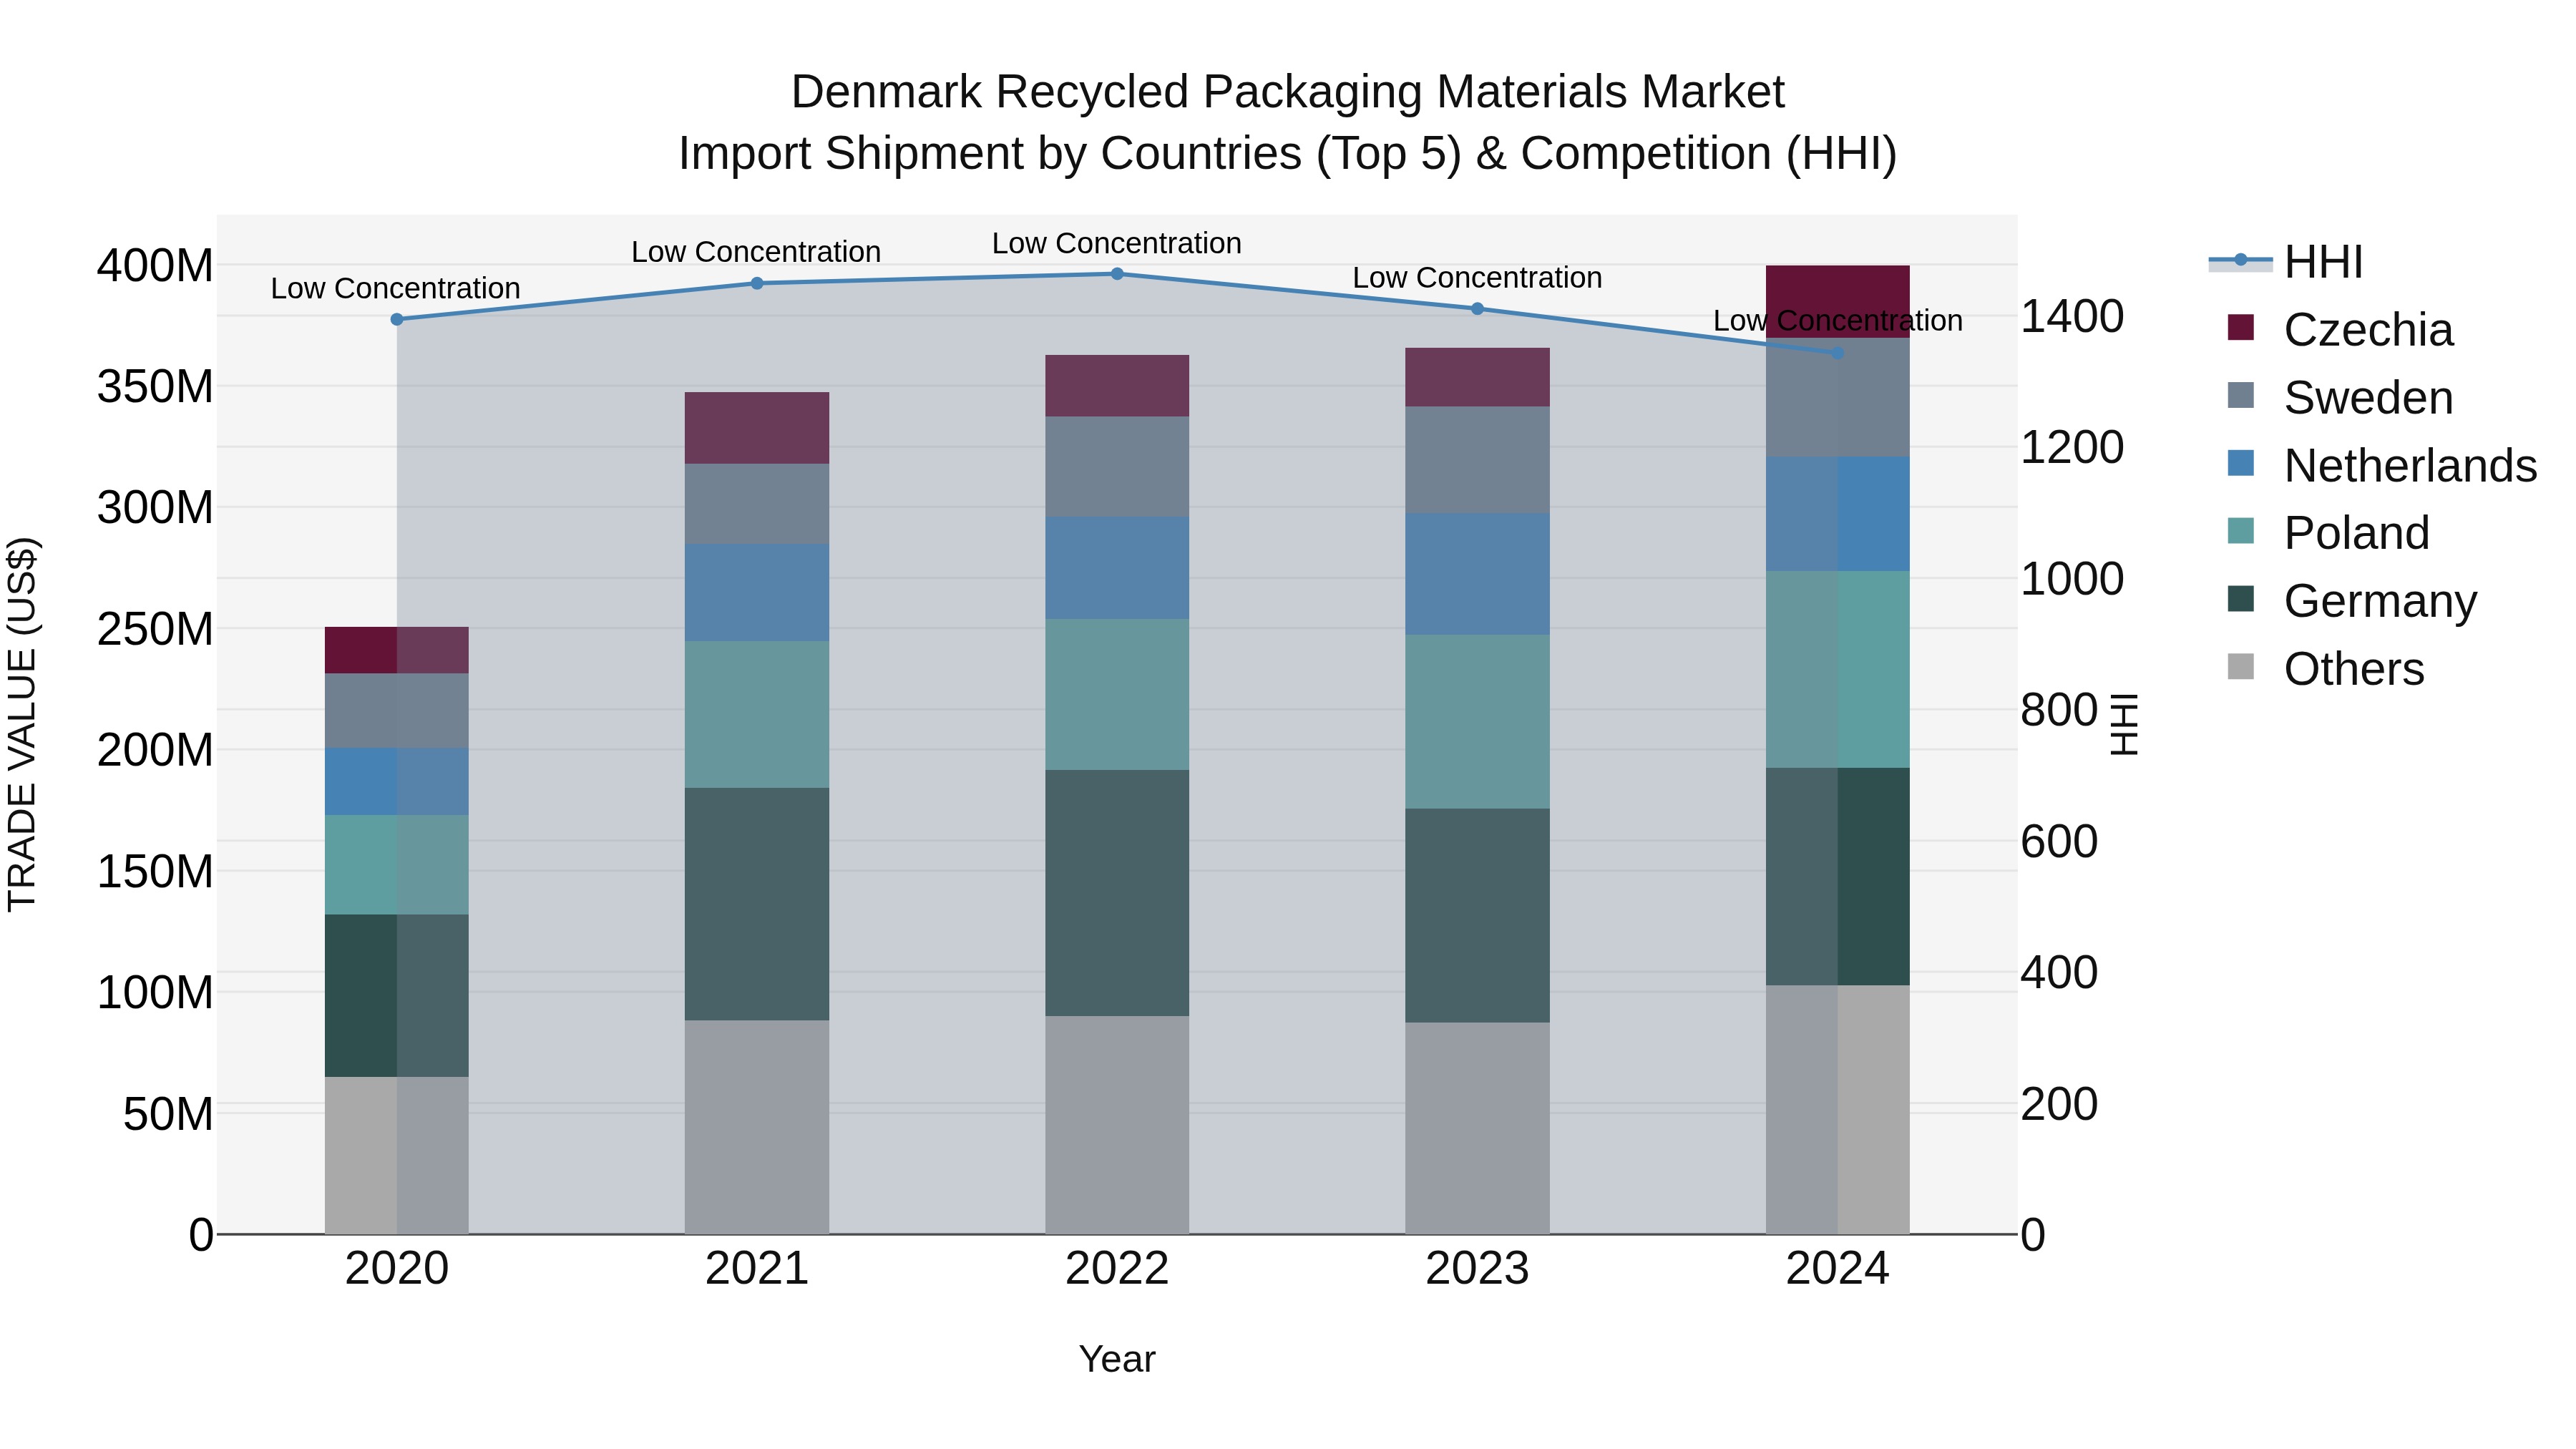Click the 200 HHI axis tick label
Image resolution: width=2576 pixels, height=1449 pixels.
[2059, 1104]
